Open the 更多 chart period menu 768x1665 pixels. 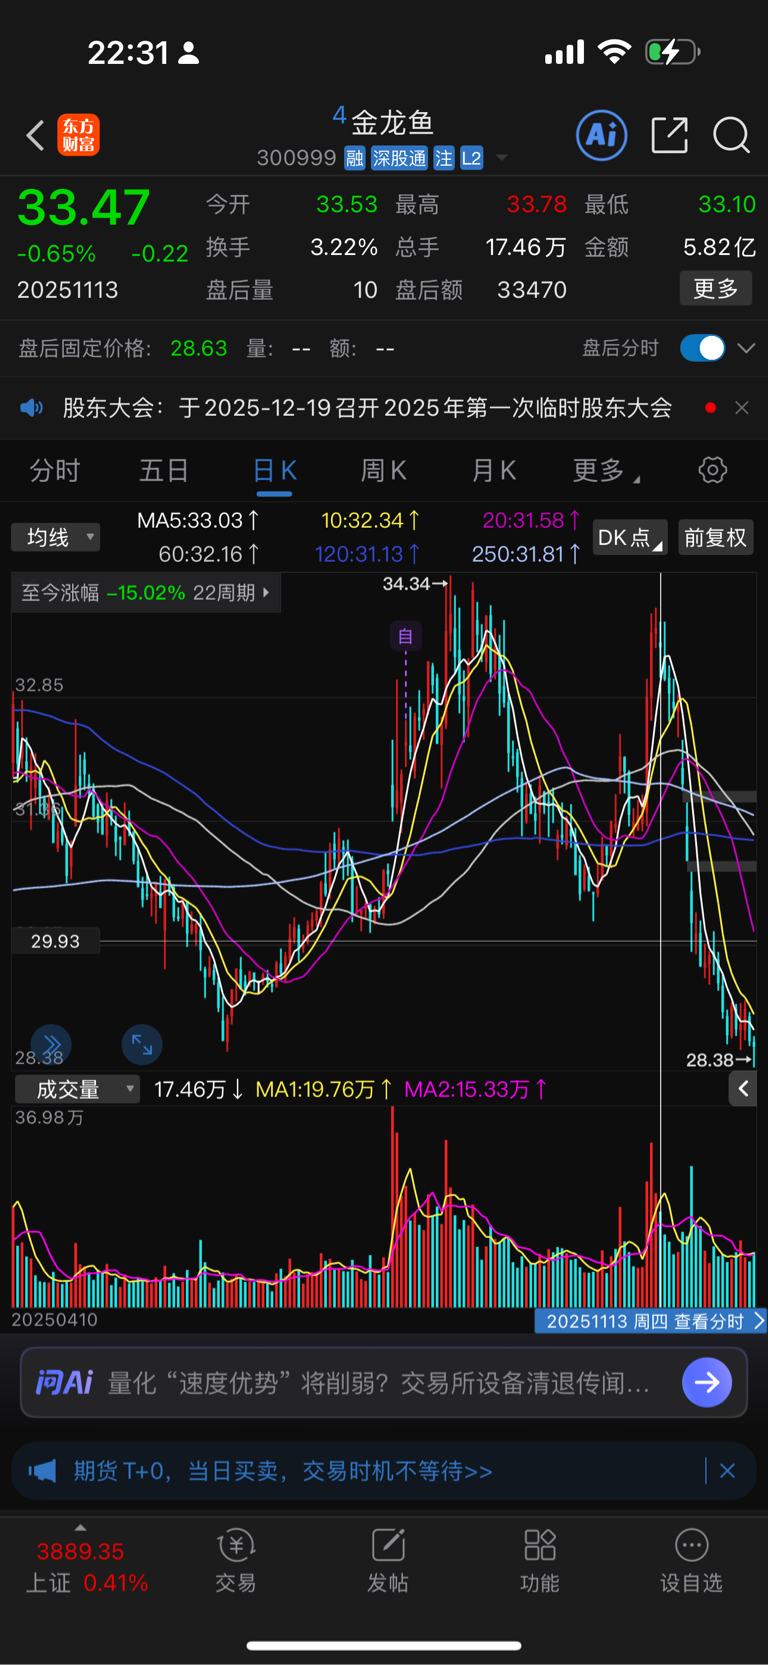[605, 471]
